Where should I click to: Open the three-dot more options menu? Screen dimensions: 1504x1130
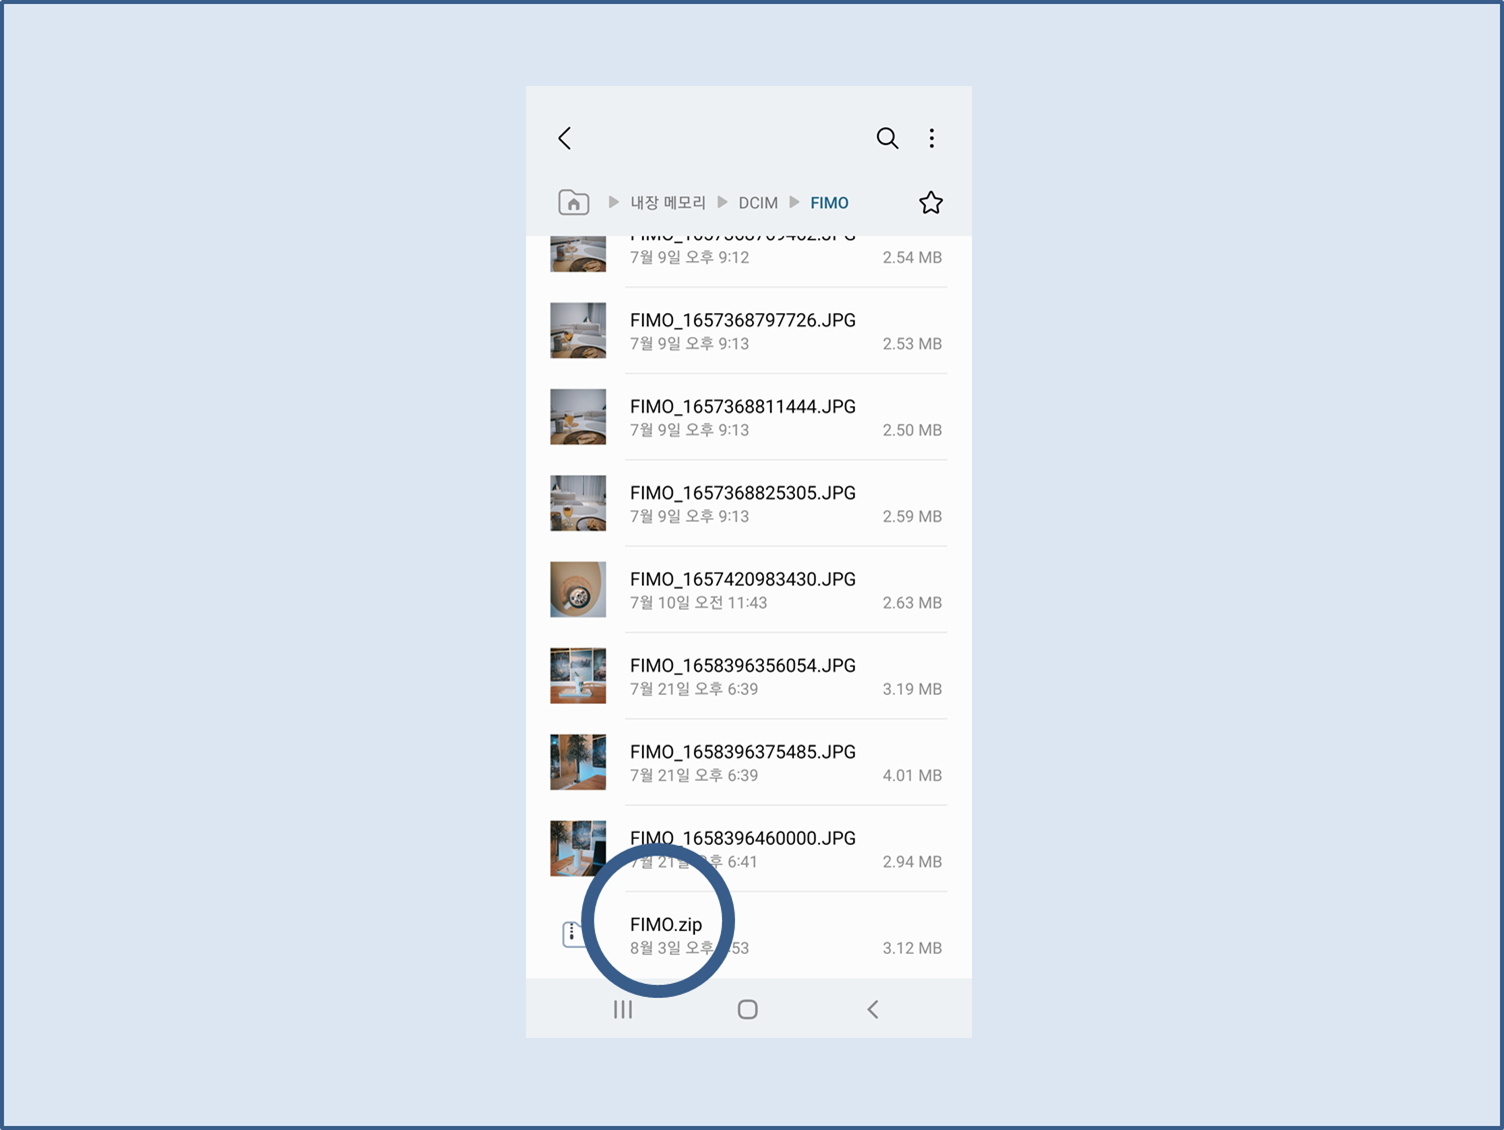pos(932,138)
